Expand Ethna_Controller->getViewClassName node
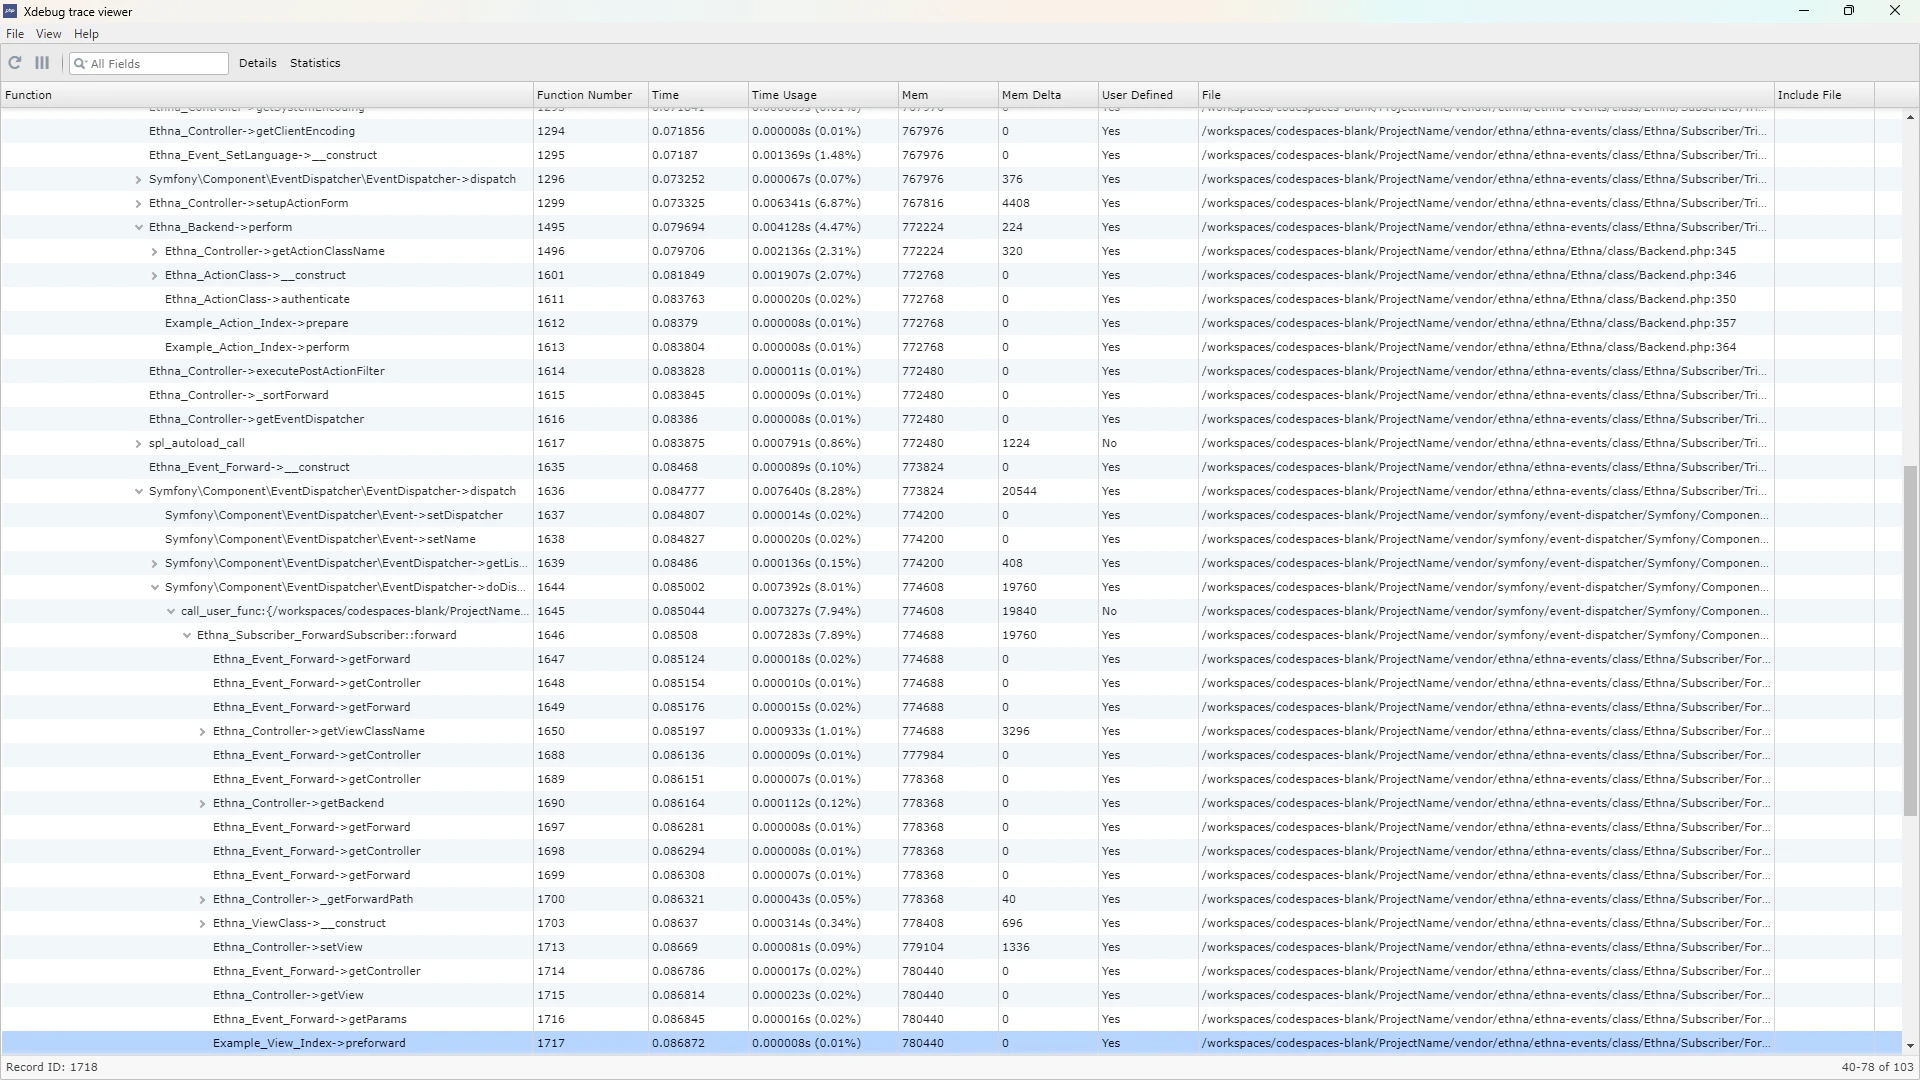The width and height of the screenshot is (1920, 1080). tap(203, 731)
